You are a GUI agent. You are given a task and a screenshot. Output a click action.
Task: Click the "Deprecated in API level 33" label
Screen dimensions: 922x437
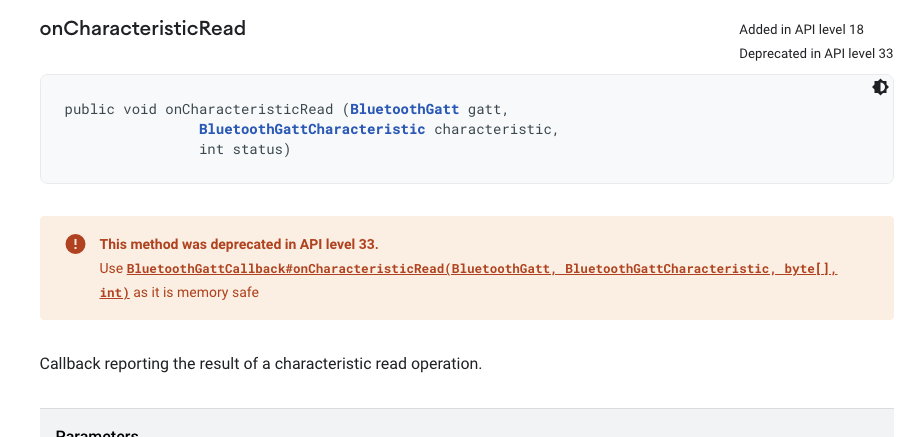tap(816, 54)
